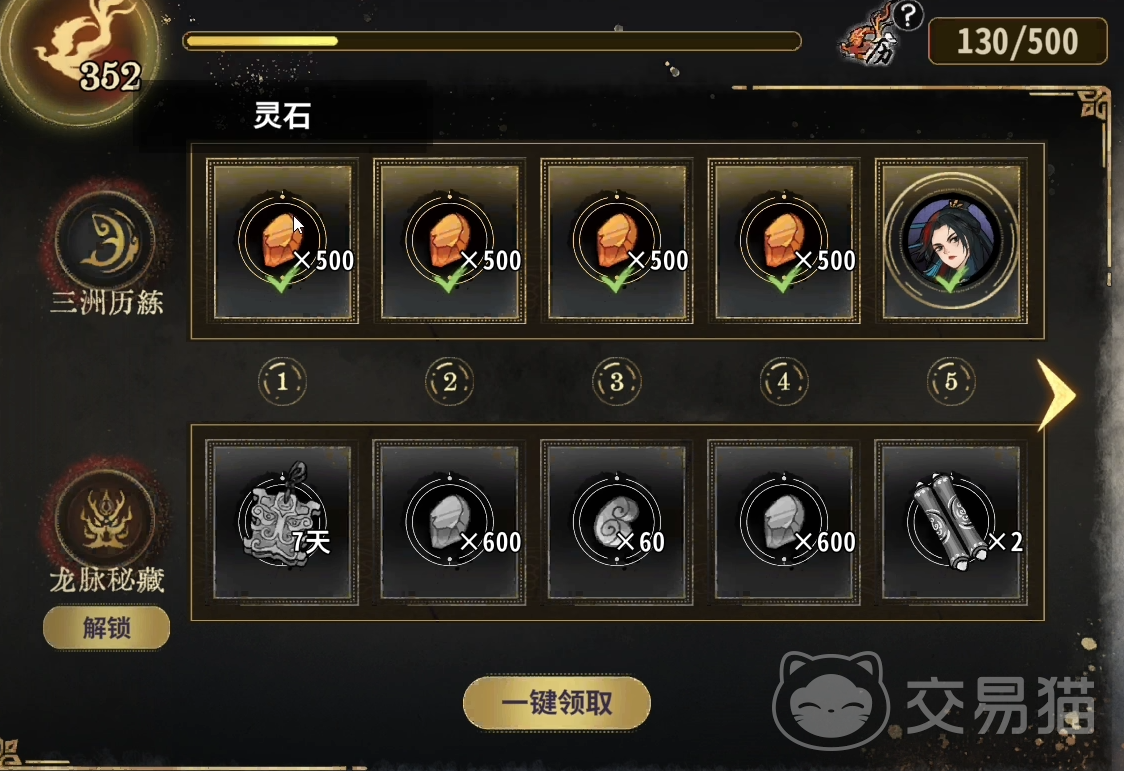Select the first ×500 spirit stone reward
Image resolution: width=1124 pixels, height=771 pixels.
(282, 241)
